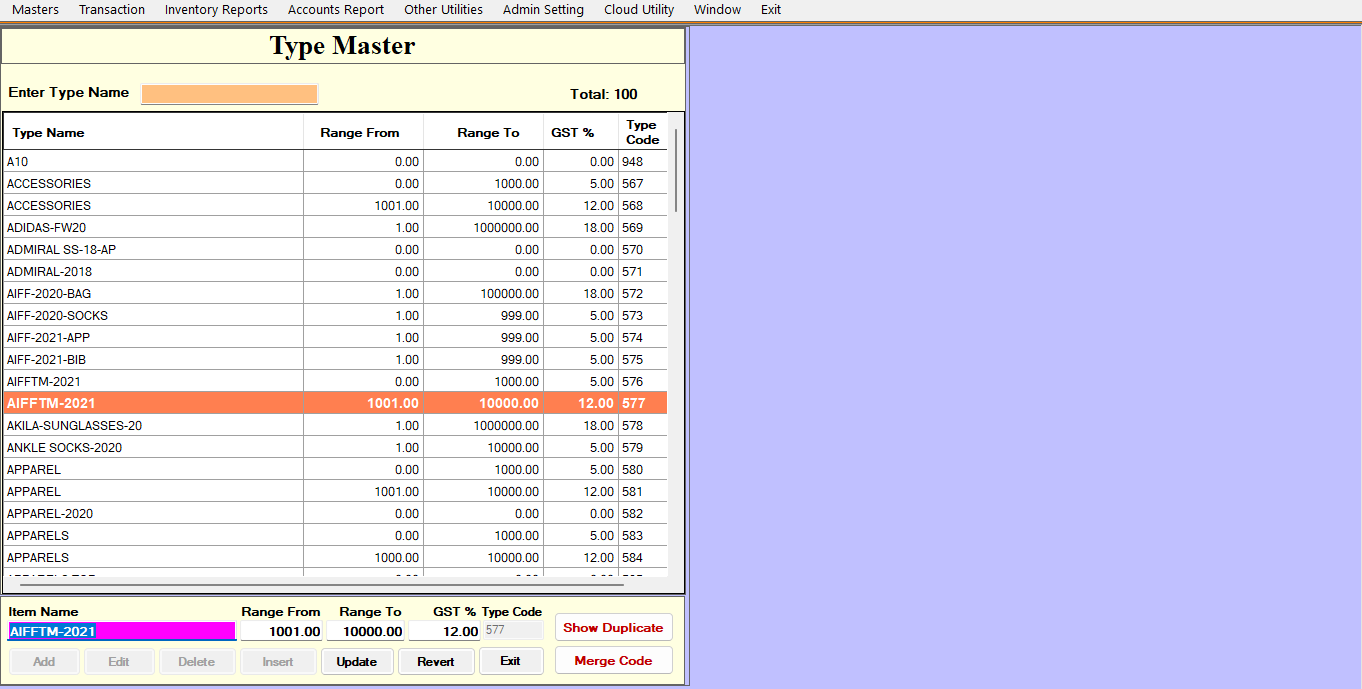Click the Show Duplicate button

coord(613,628)
